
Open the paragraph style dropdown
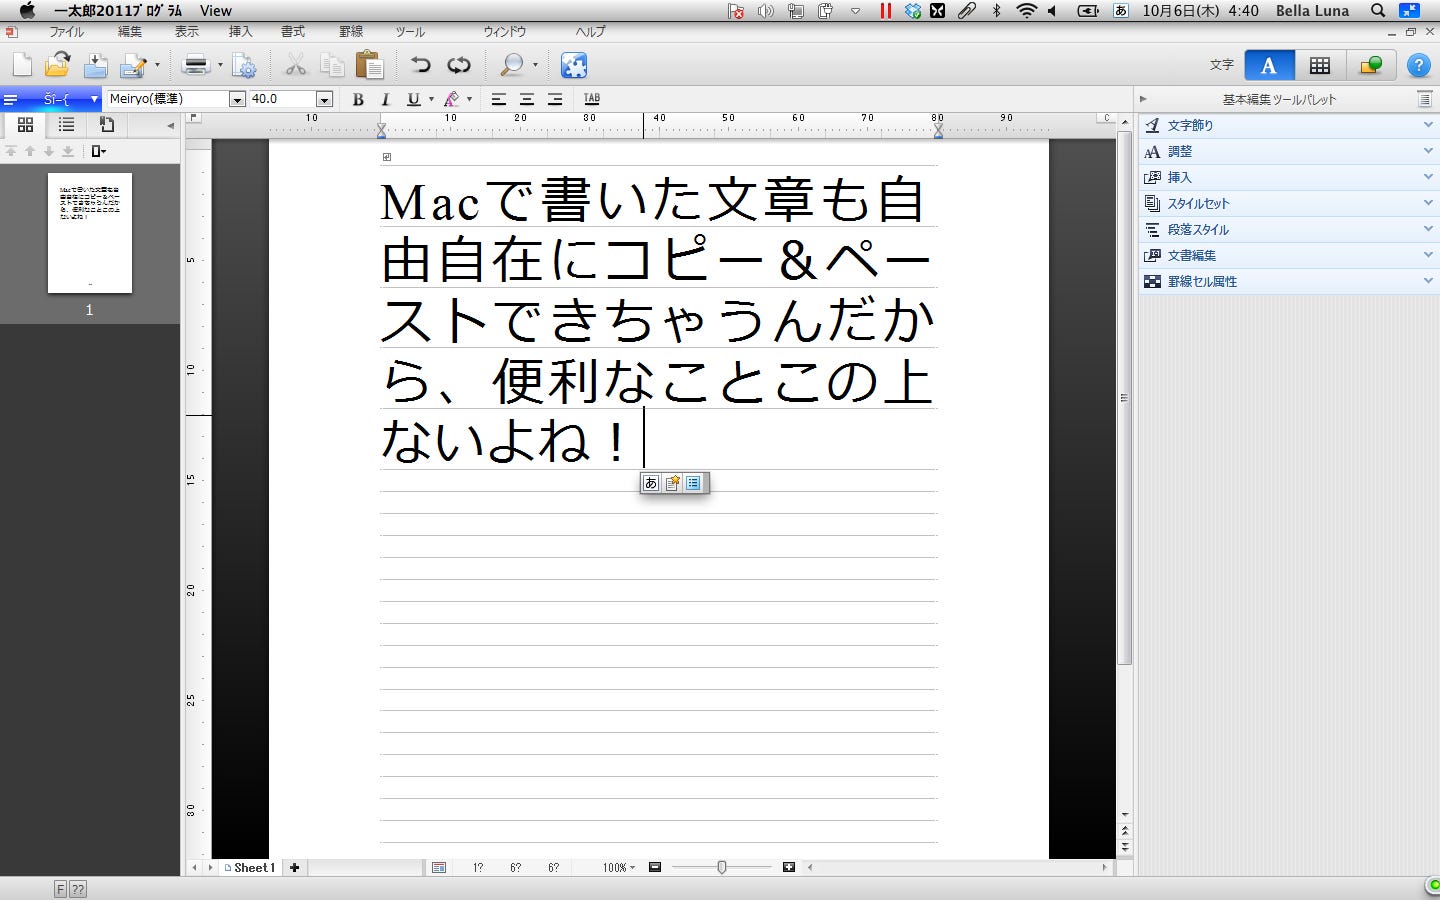point(94,99)
